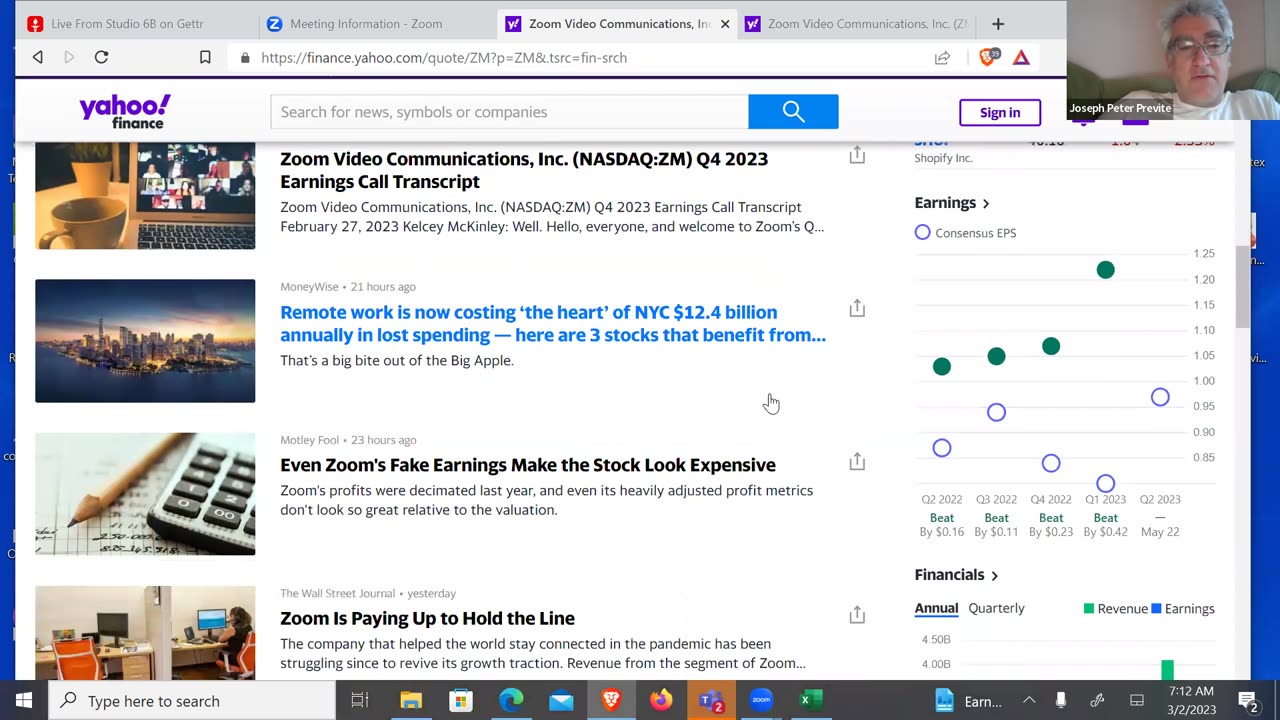Open Microsoft Store from the taskbar
This screenshot has height=720, width=1280.
pos(461,700)
